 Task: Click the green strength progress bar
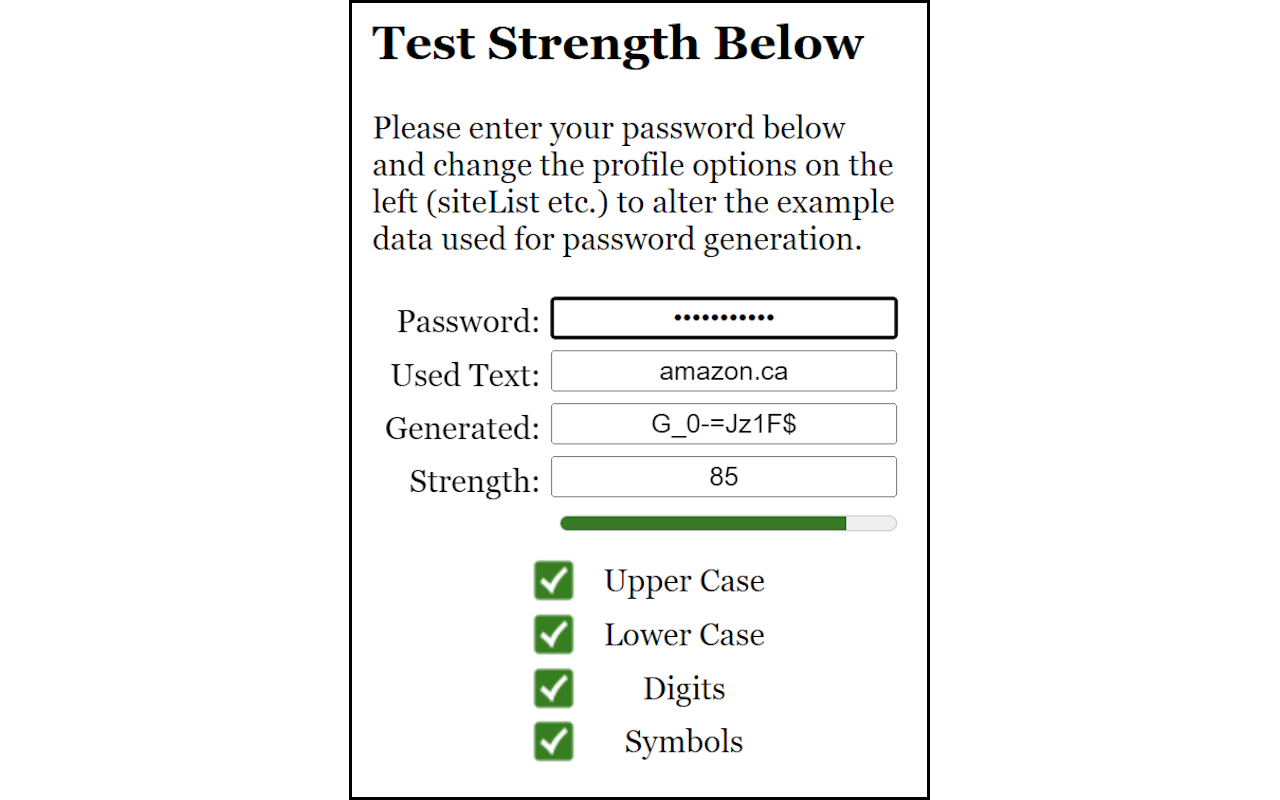point(700,523)
